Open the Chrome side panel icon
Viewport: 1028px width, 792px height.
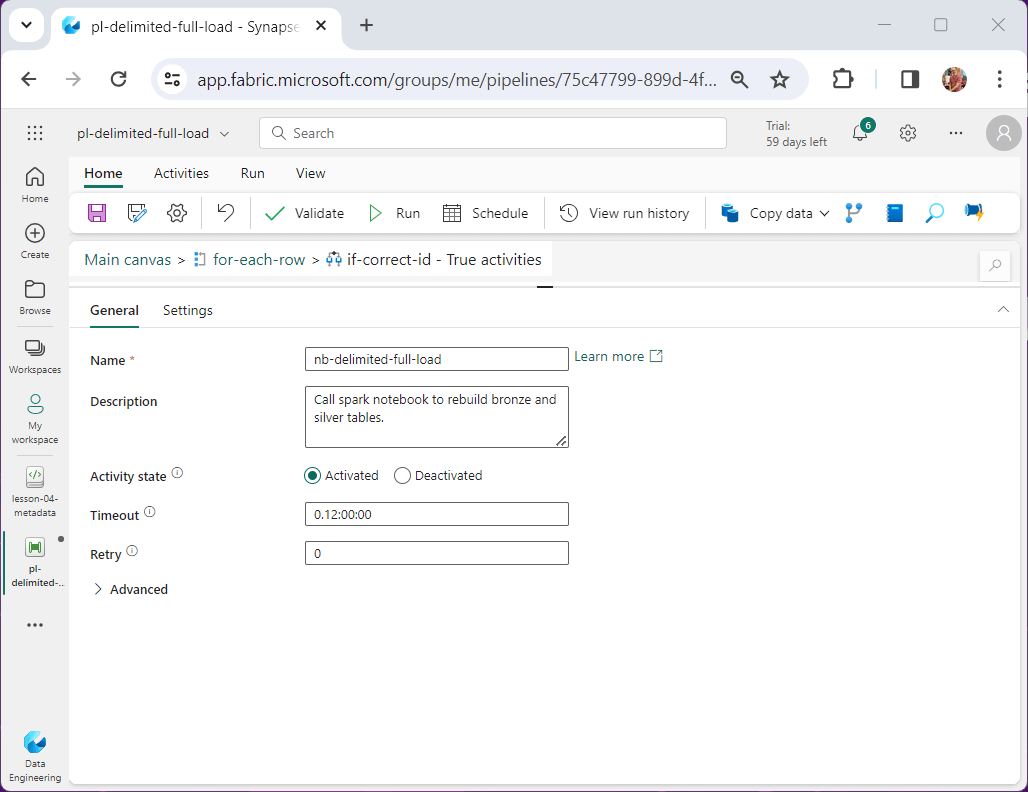click(x=909, y=79)
